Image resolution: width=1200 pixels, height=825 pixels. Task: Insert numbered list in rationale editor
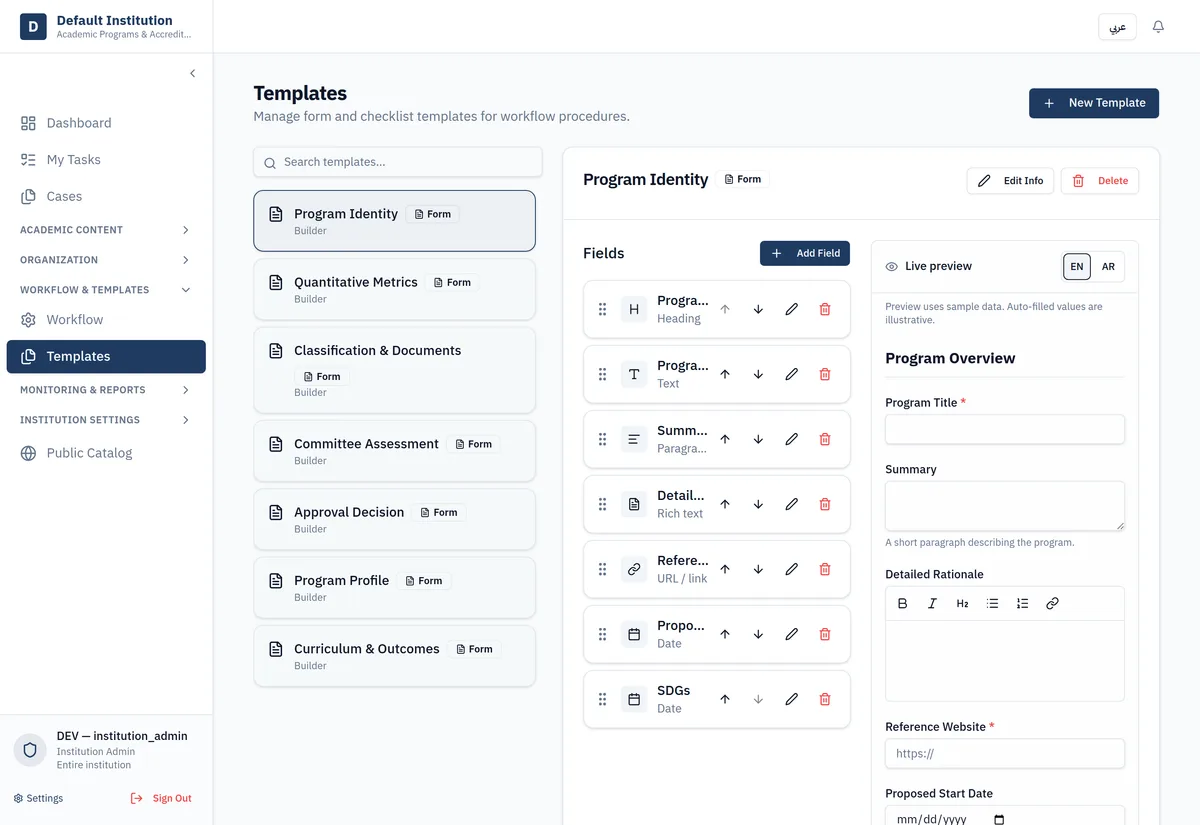(x=1022, y=603)
